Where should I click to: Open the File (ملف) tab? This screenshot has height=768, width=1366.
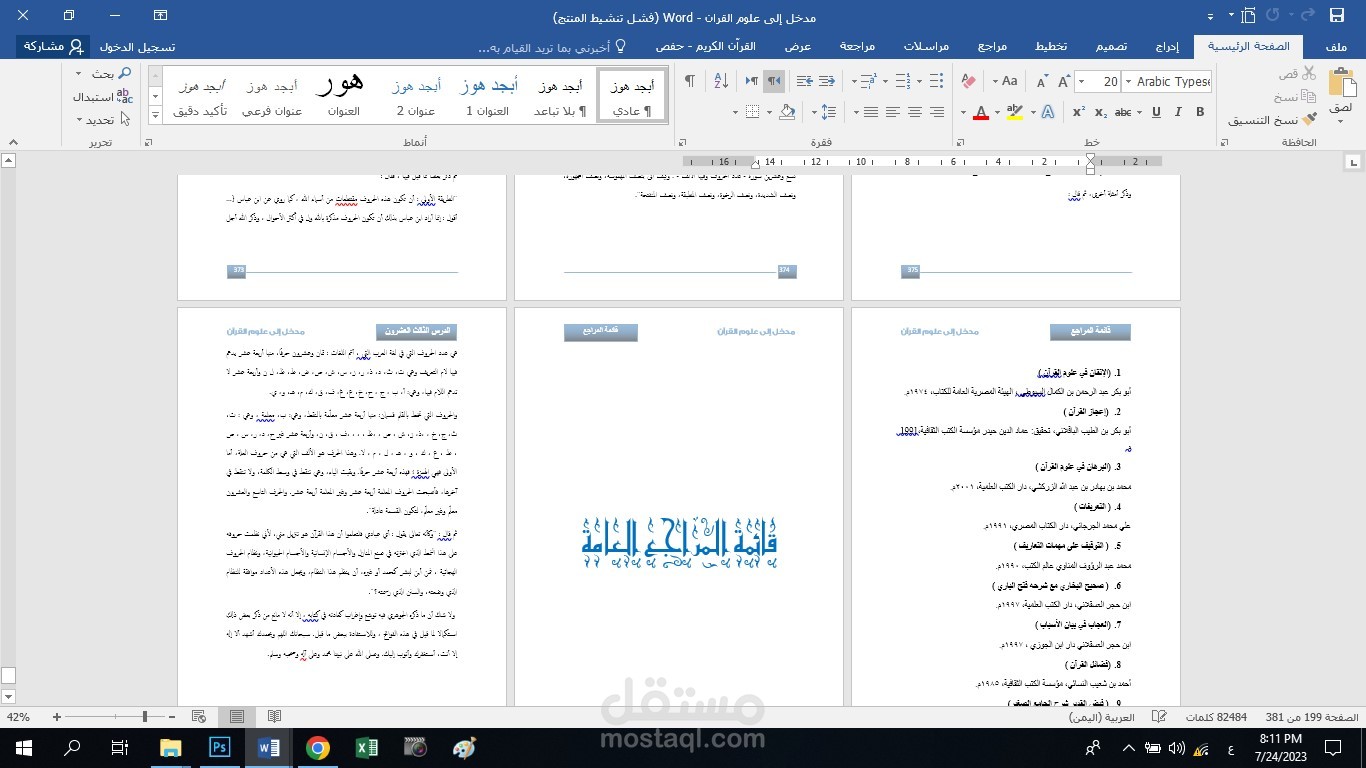[1336, 47]
